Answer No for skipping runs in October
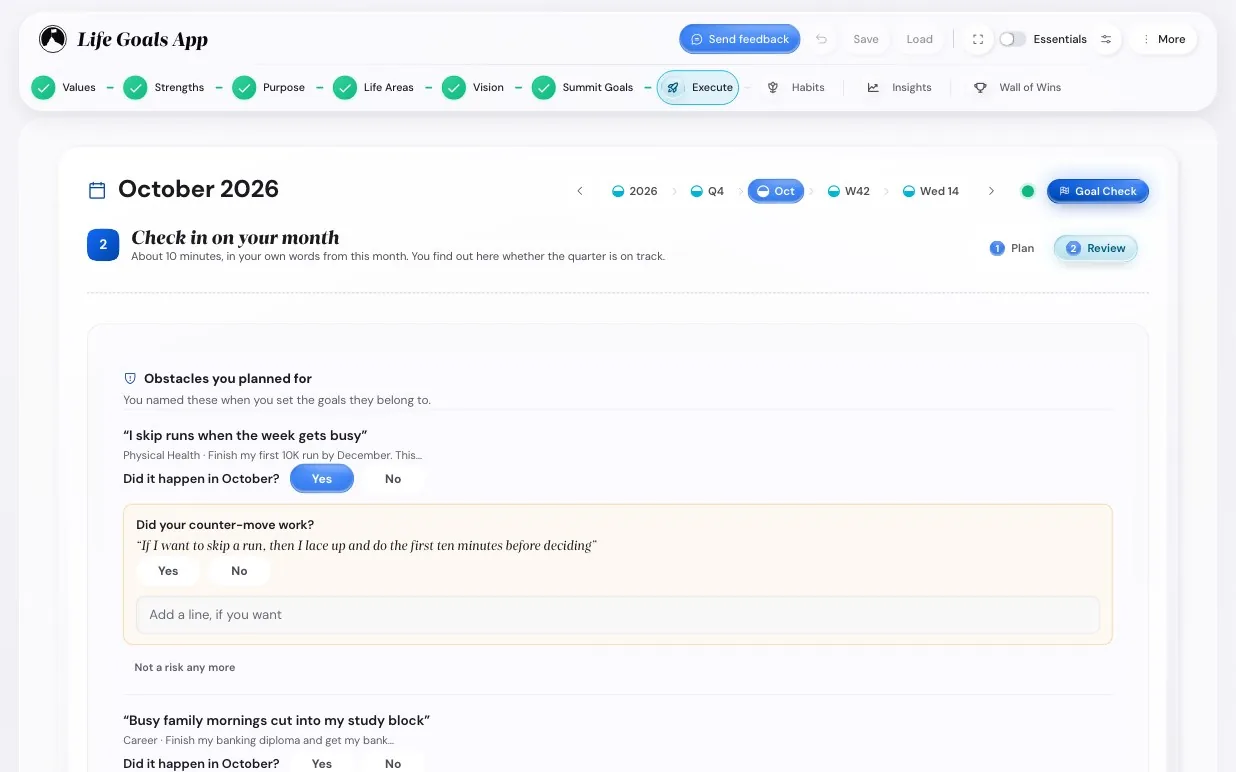1236x772 pixels. (393, 478)
